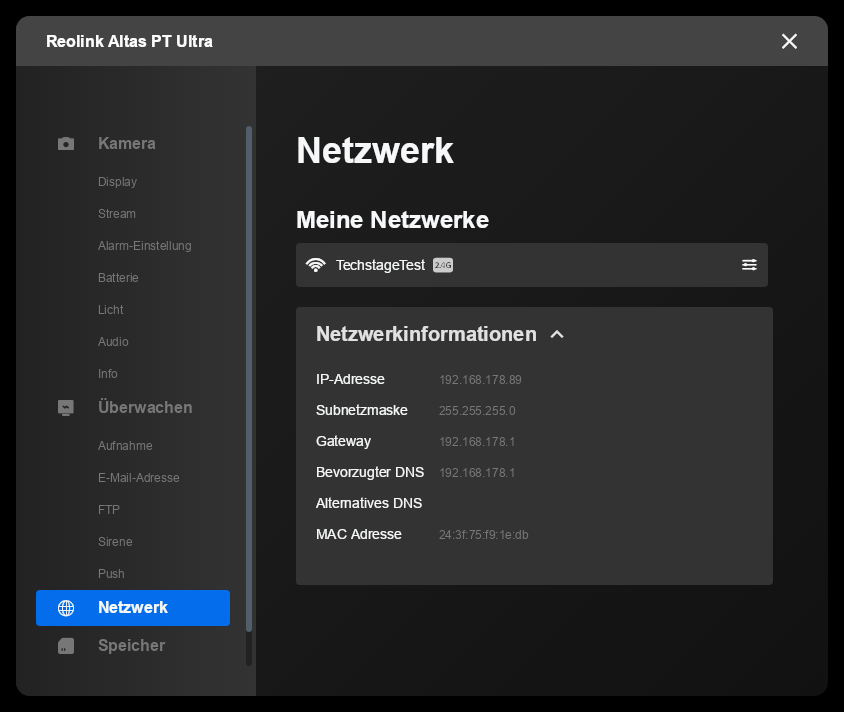Click the camera icon beside Kamera
844x712 pixels.
[x=66, y=144]
